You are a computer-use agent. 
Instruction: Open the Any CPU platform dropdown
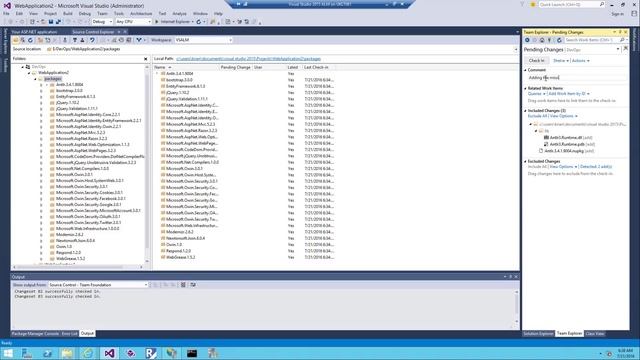[133, 22]
